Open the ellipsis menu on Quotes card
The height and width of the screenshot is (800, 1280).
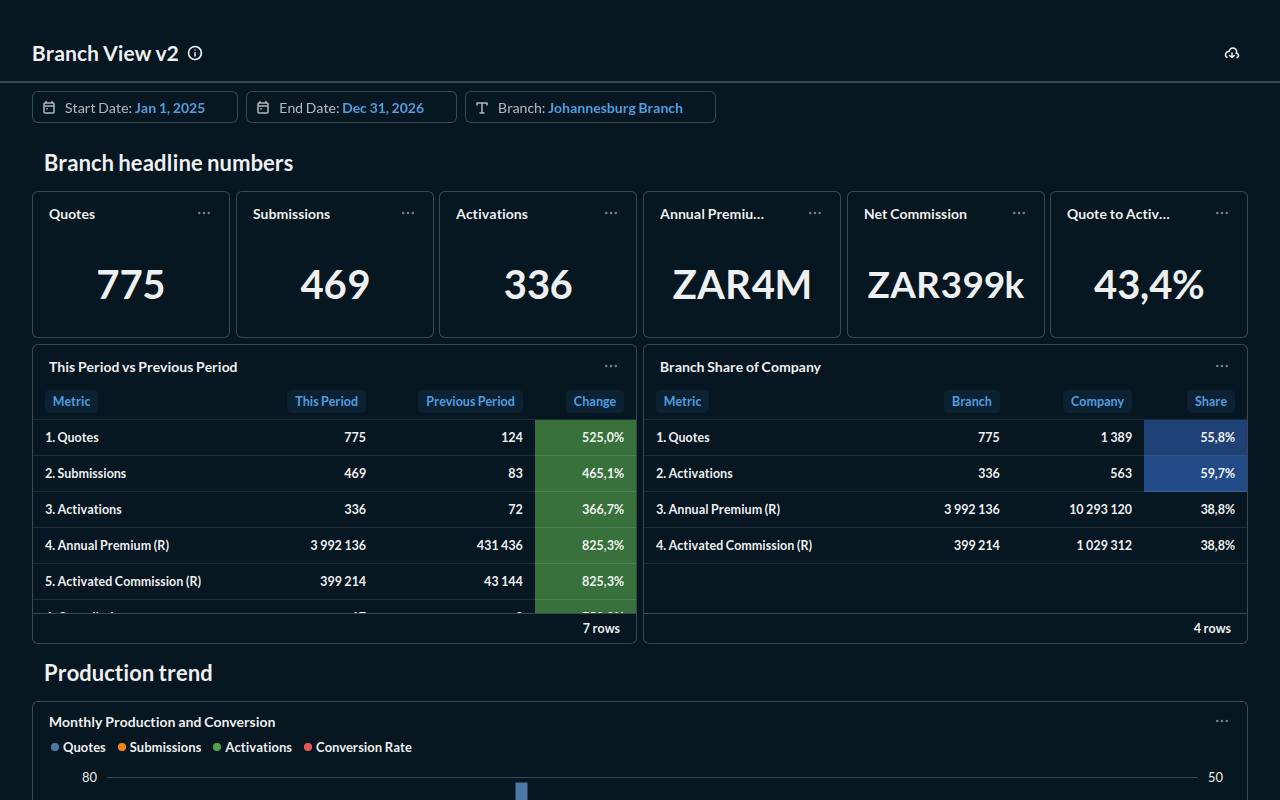204,213
